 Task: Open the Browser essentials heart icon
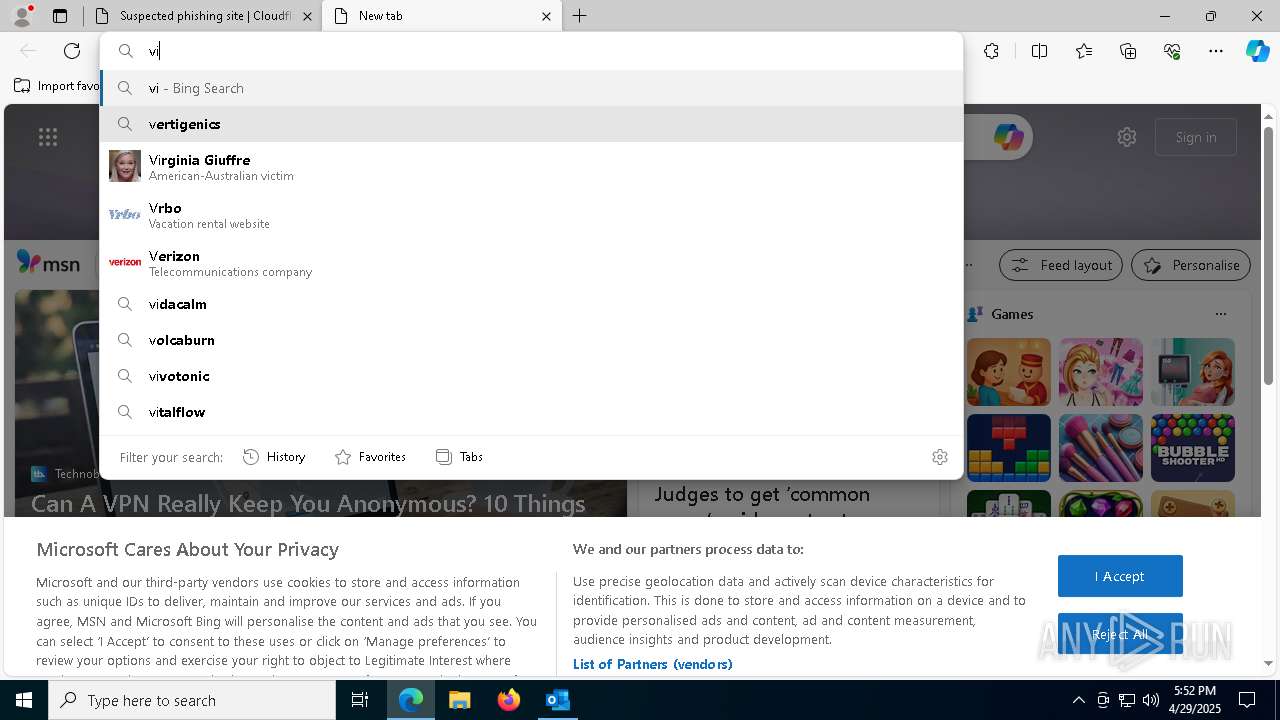[x=1172, y=51]
